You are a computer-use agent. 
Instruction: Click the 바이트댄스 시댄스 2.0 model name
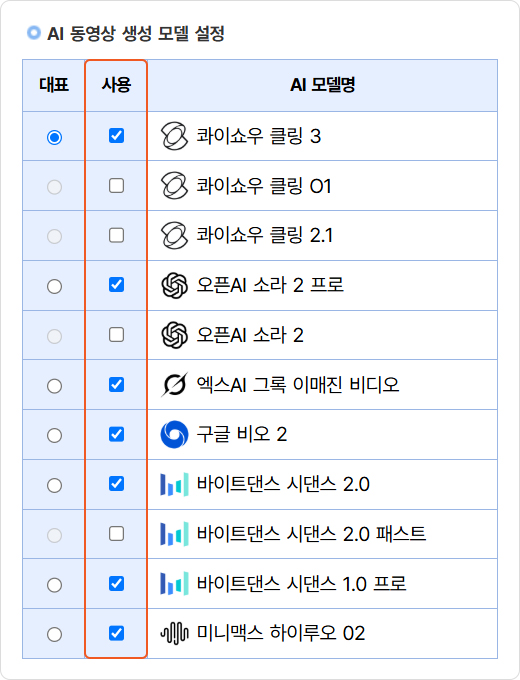coord(283,484)
